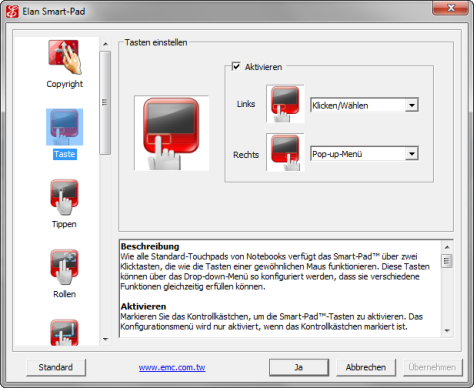Open the Rollen settings icon
Screen dimensions: 474x388
pyautogui.click(x=64, y=267)
